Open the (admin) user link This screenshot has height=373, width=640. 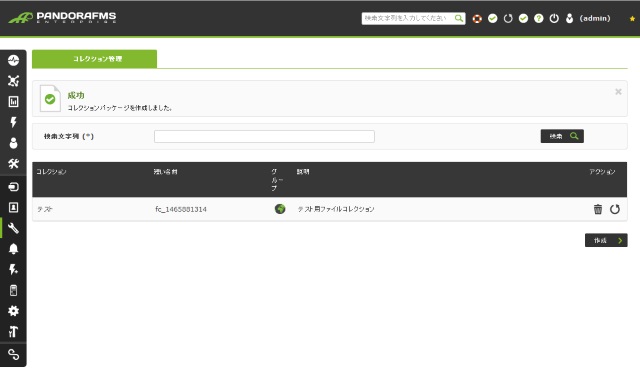click(x=595, y=18)
